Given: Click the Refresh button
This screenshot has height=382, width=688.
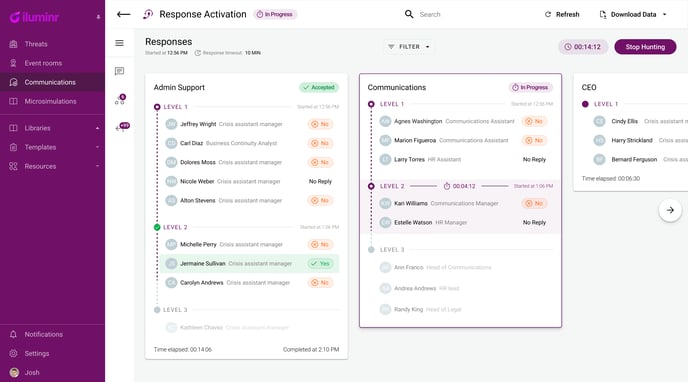Looking at the screenshot, I should (x=562, y=14).
